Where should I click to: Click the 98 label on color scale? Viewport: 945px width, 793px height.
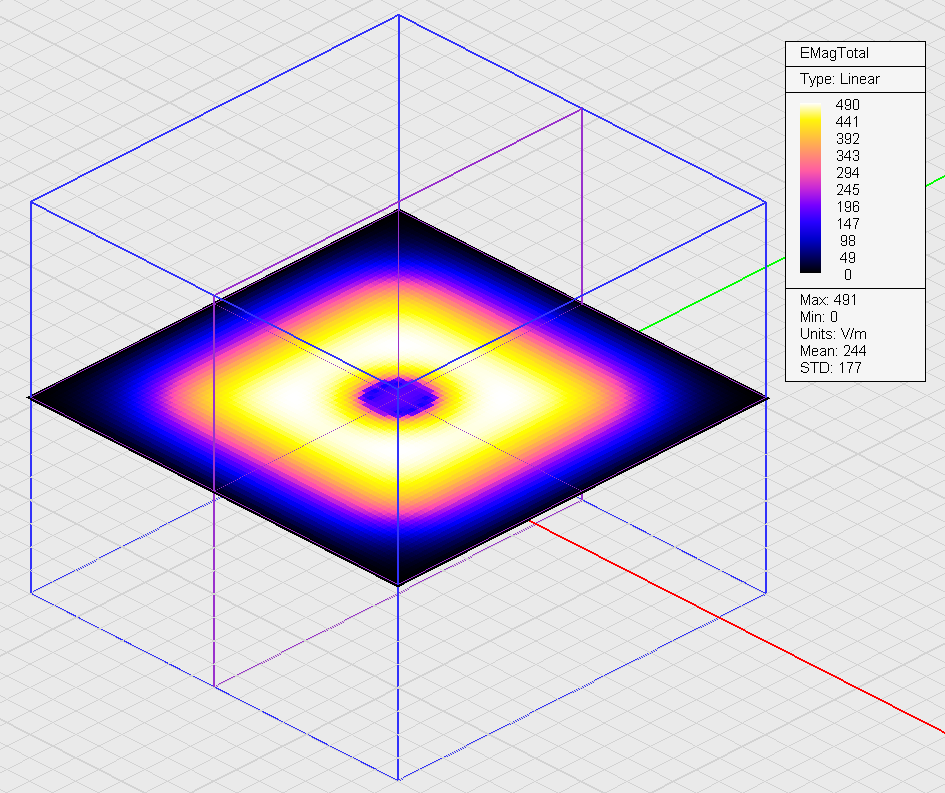pos(847,241)
